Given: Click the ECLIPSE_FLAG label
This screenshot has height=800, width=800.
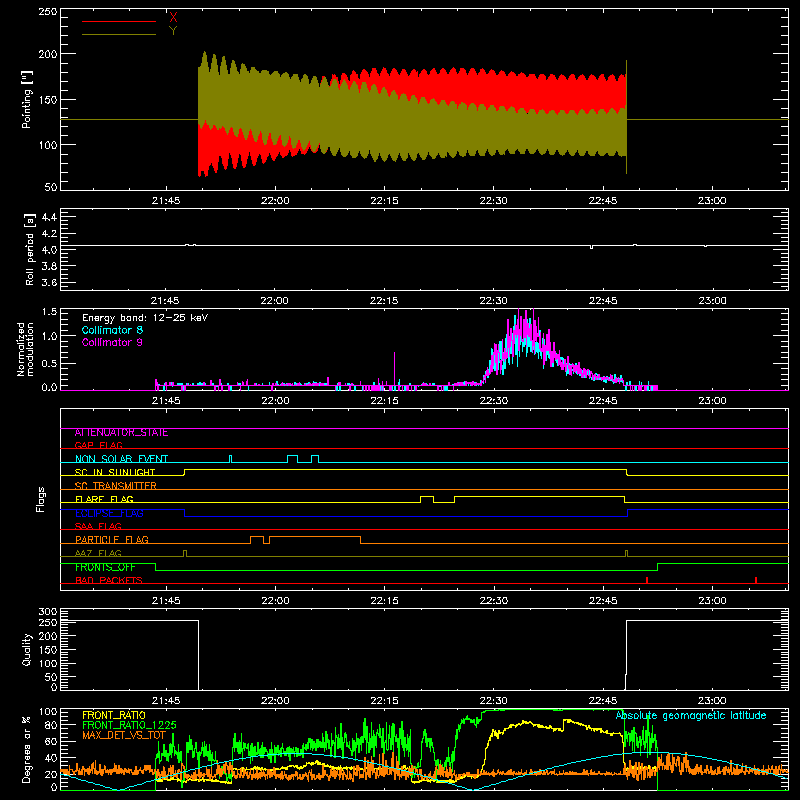Looking at the screenshot, I should coord(109,513).
